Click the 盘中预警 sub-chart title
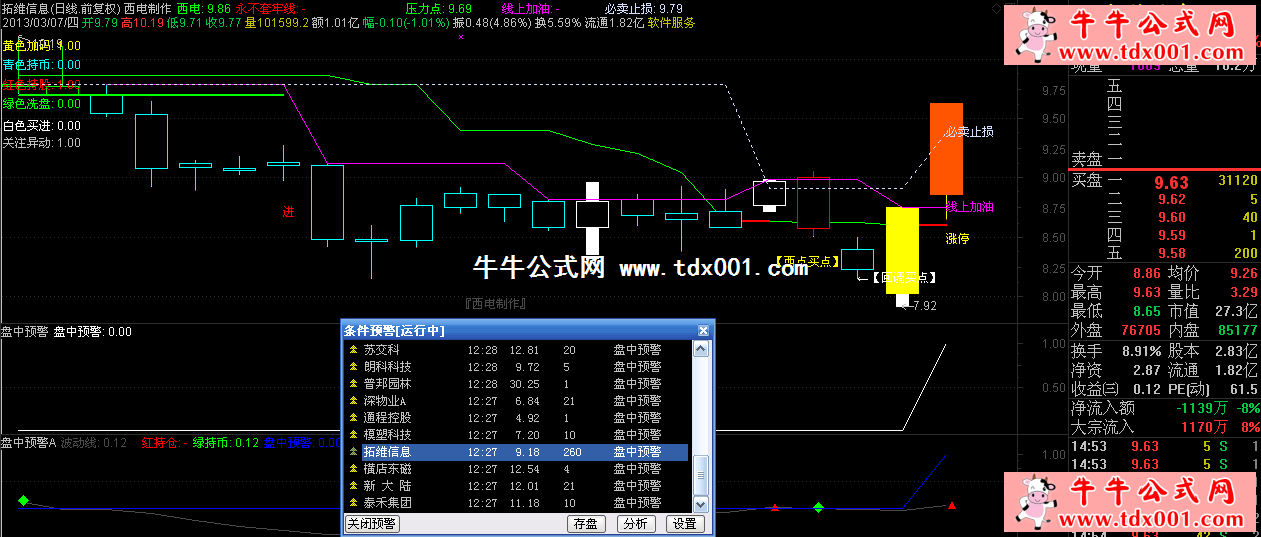The image size is (1261, 537). coord(24,332)
